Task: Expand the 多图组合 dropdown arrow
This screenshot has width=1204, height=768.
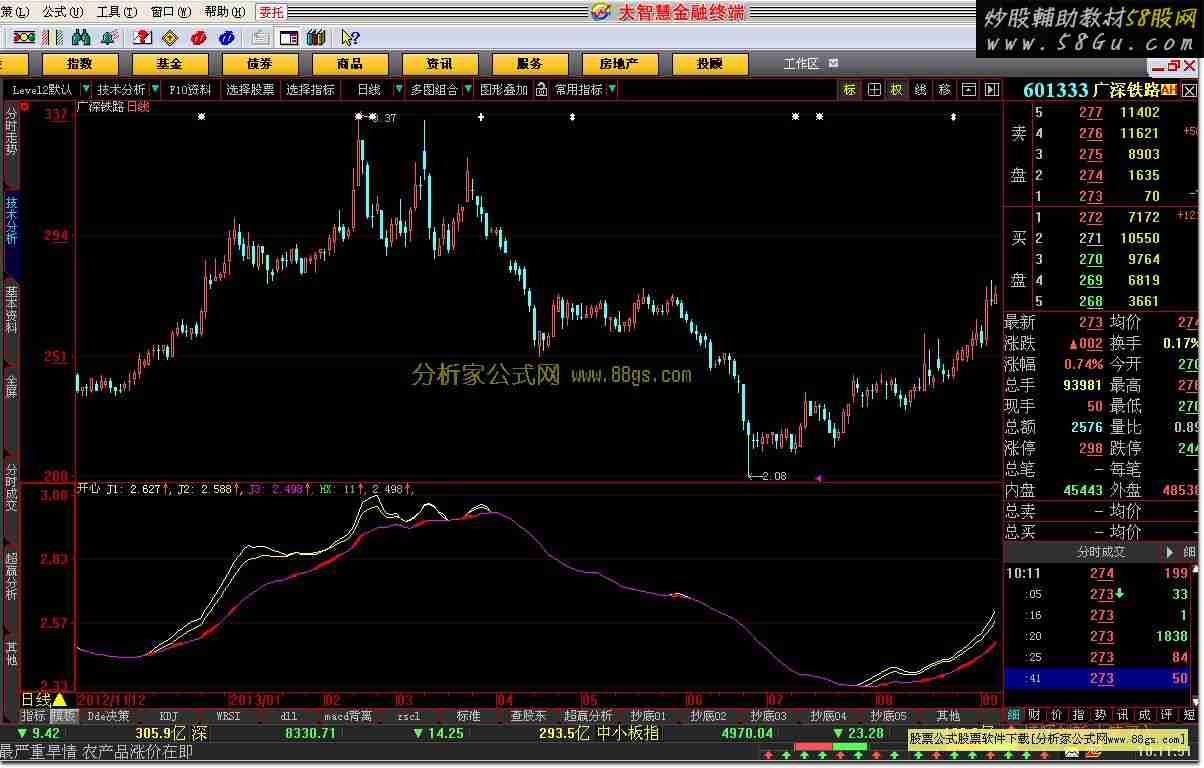Action: 467,89
